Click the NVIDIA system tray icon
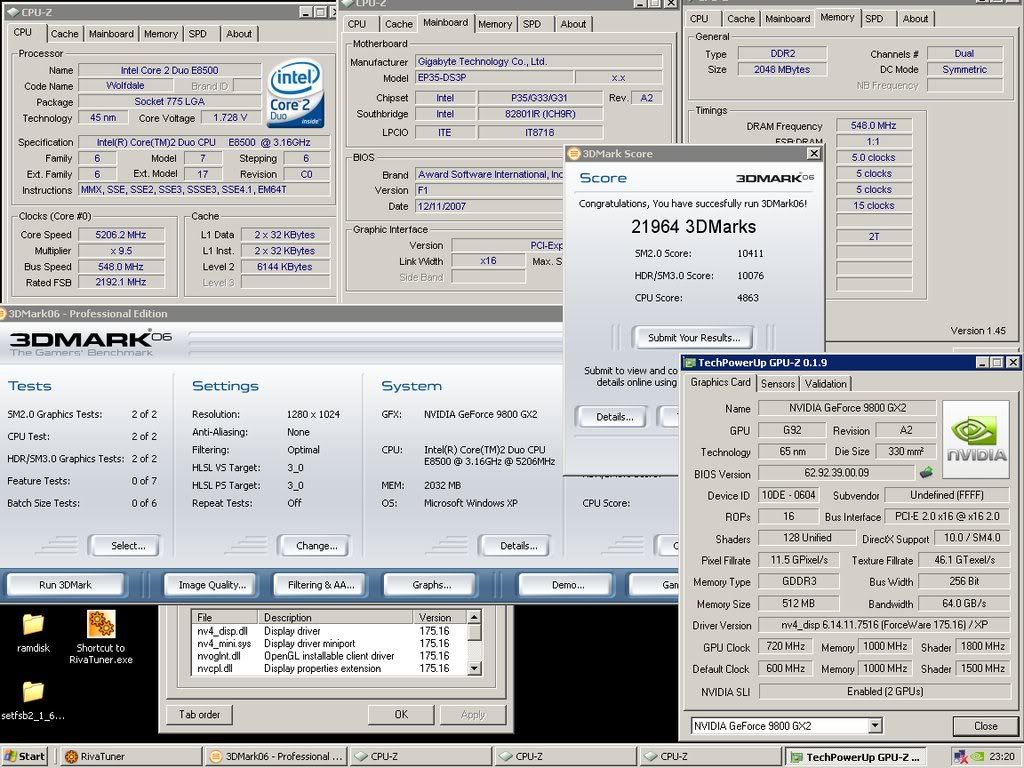This screenshot has width=1024, height=768. [x=977, y=757]
